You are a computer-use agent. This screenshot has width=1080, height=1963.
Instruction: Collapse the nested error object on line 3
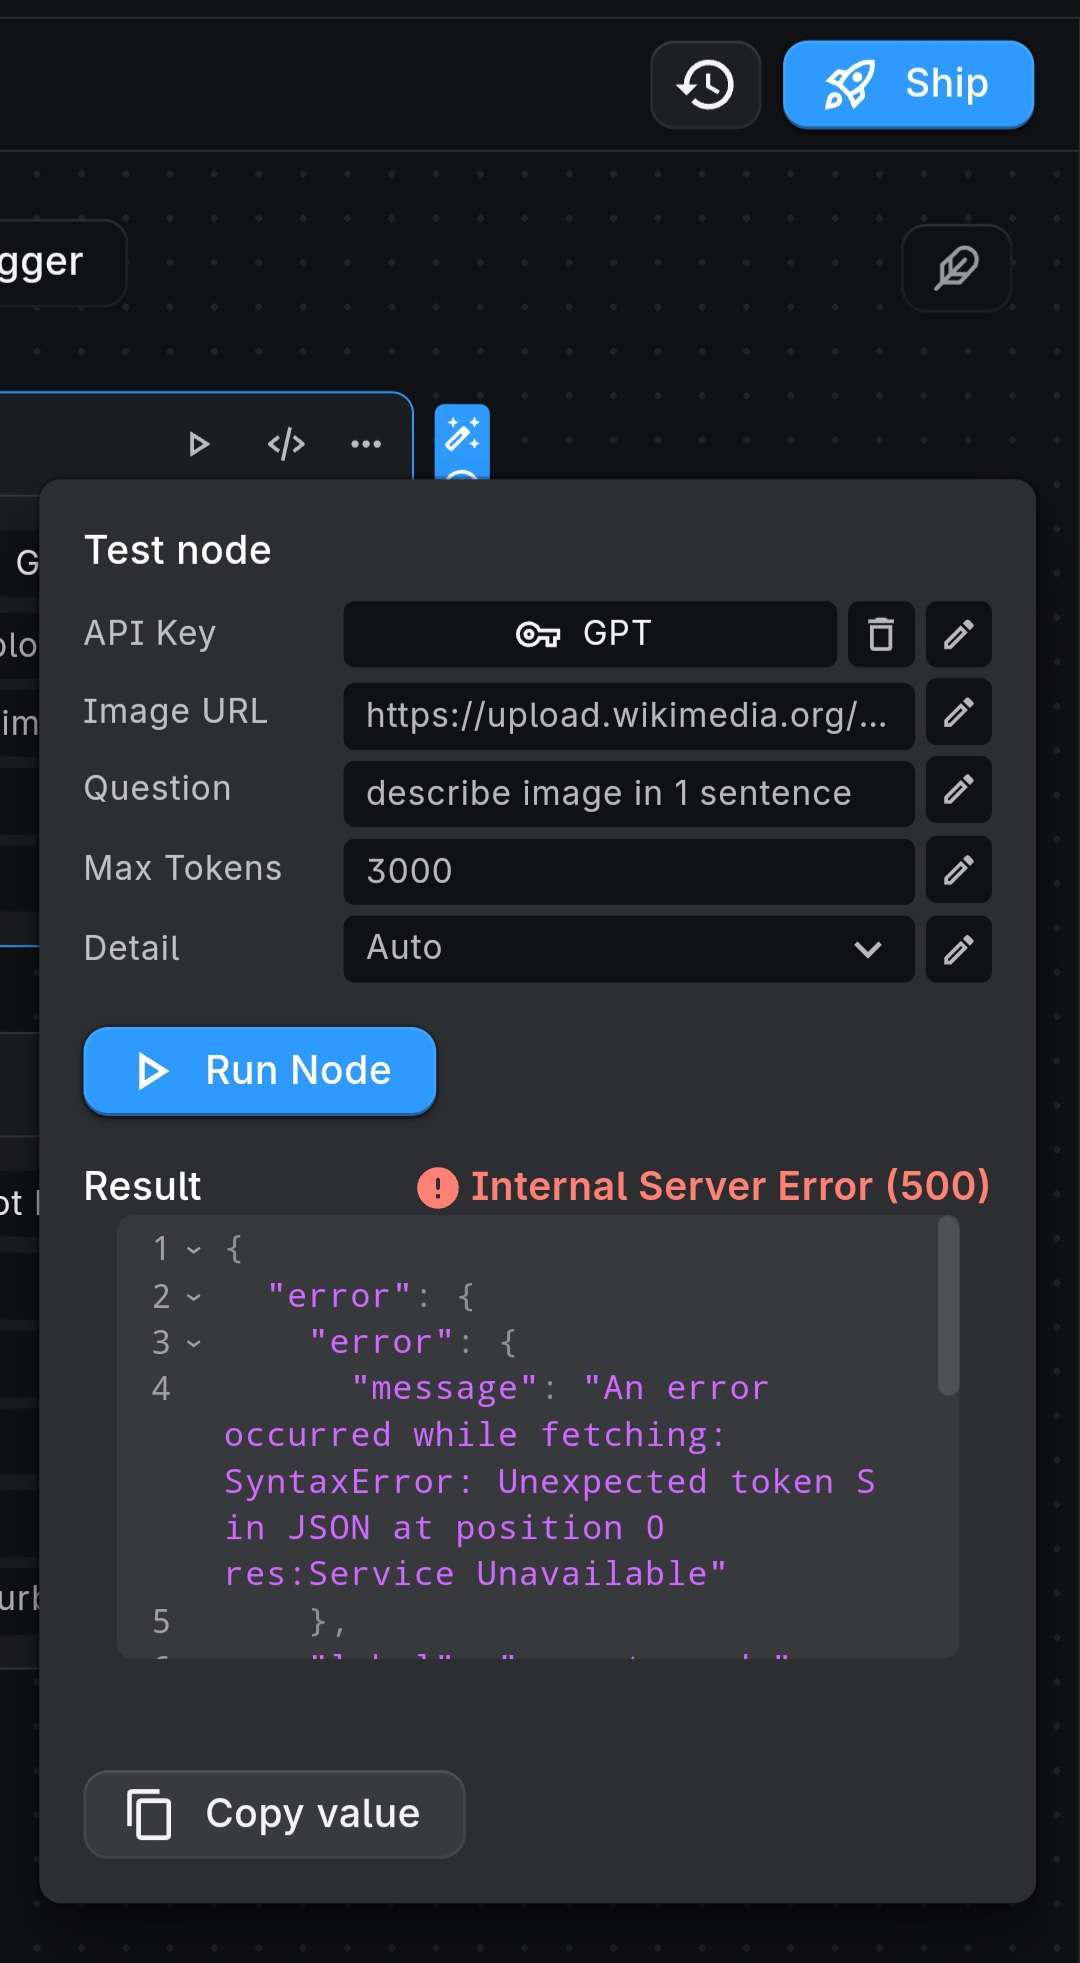click(191, 1343)
